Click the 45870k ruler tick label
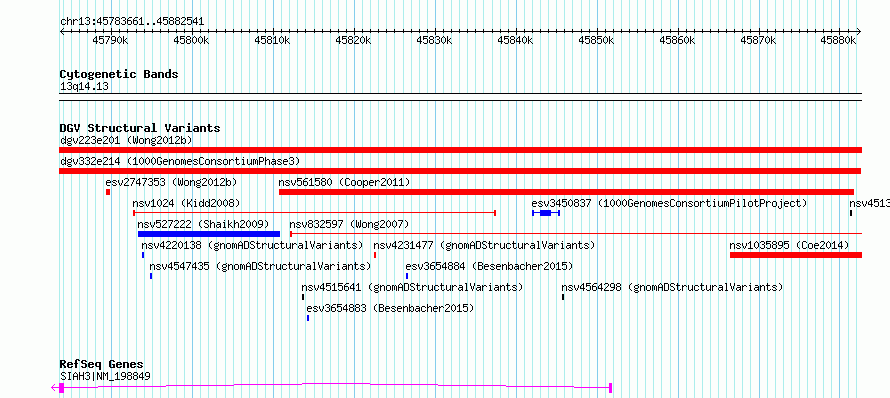The image size is (890, 398). point(758,40)
